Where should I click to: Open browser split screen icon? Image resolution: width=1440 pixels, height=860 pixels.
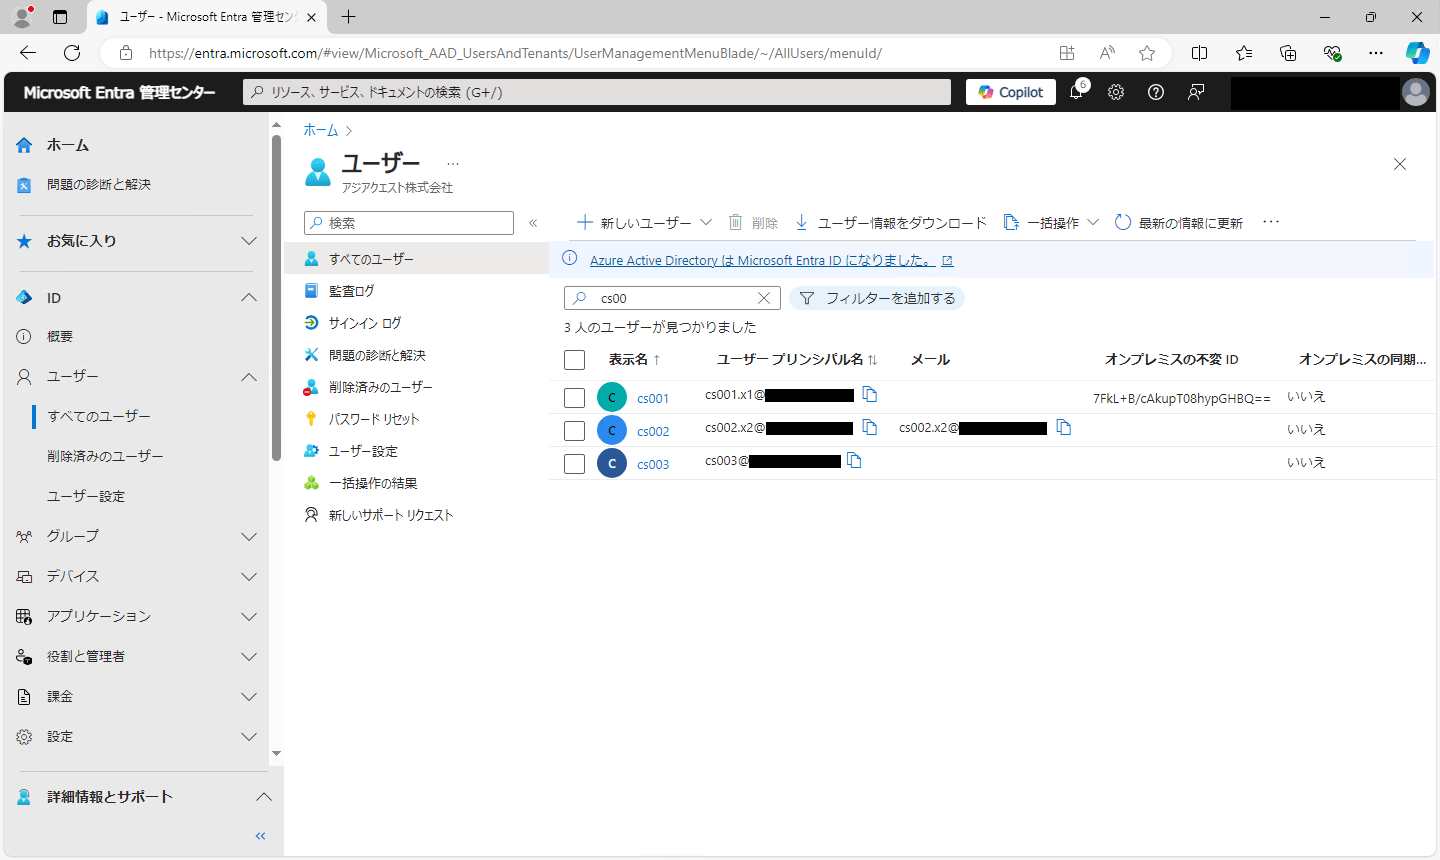coord(1200,53)
